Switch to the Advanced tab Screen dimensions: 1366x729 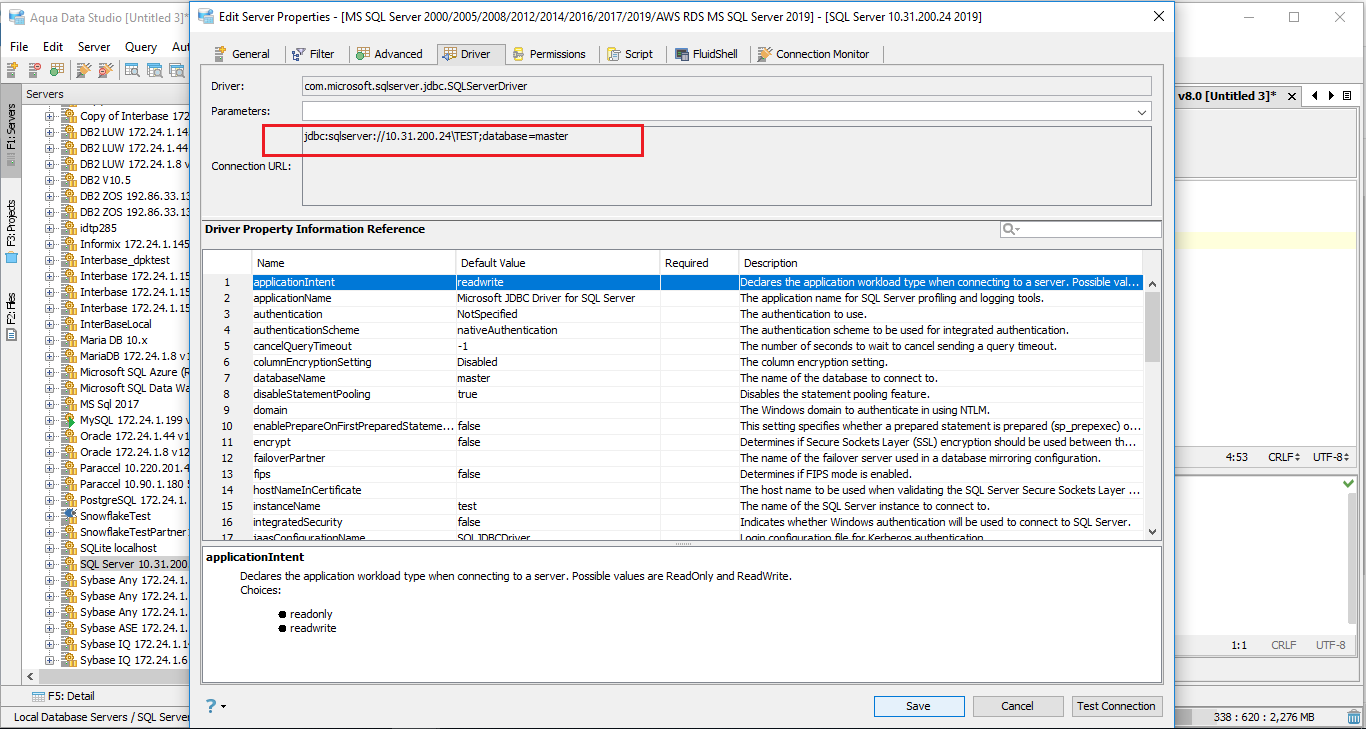(390, 54)
